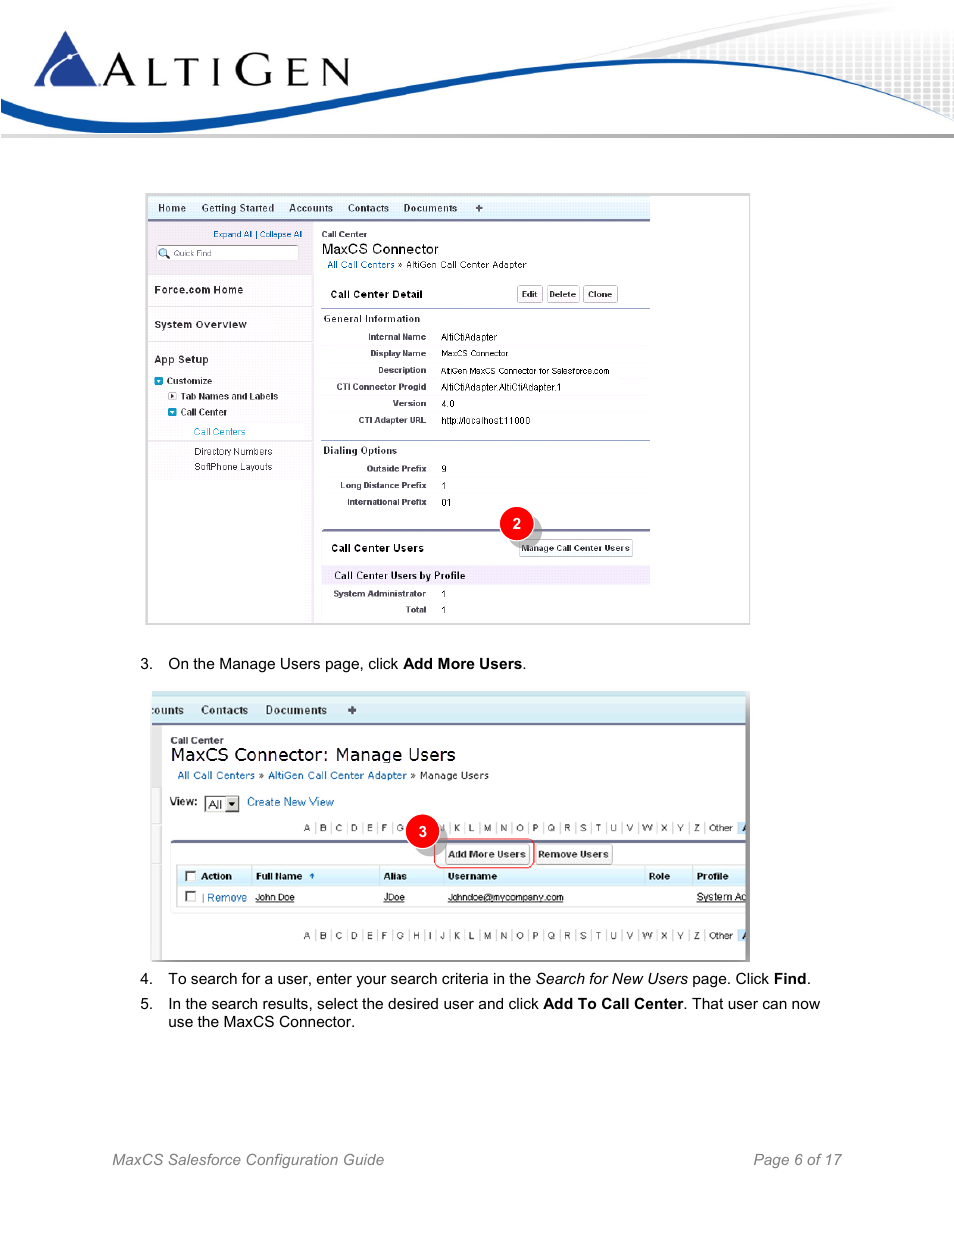Open Contacts tab on Manage Users page
954x1235 pixels.
[x=224, y=710]
